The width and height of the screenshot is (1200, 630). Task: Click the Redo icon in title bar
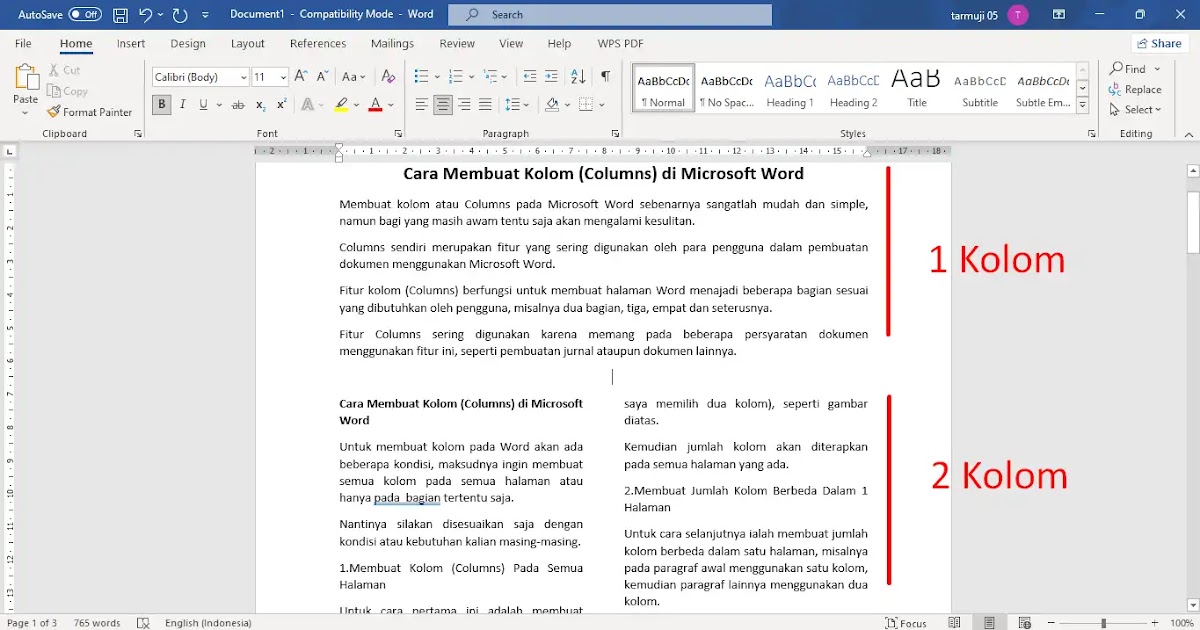[x=180, y=15]
